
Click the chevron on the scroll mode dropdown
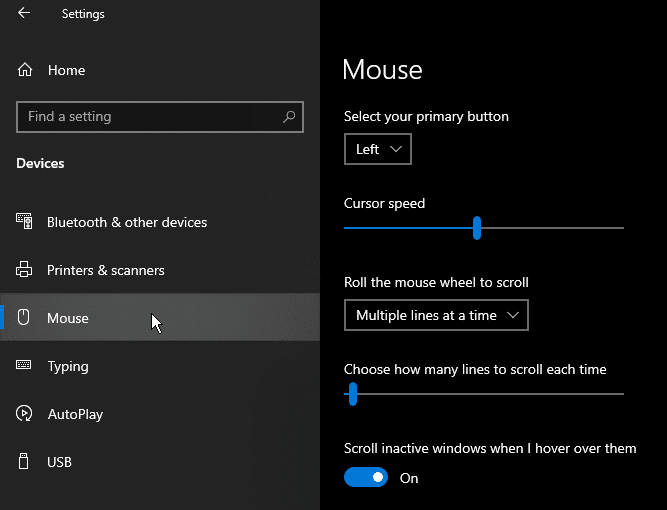point(513,315)
